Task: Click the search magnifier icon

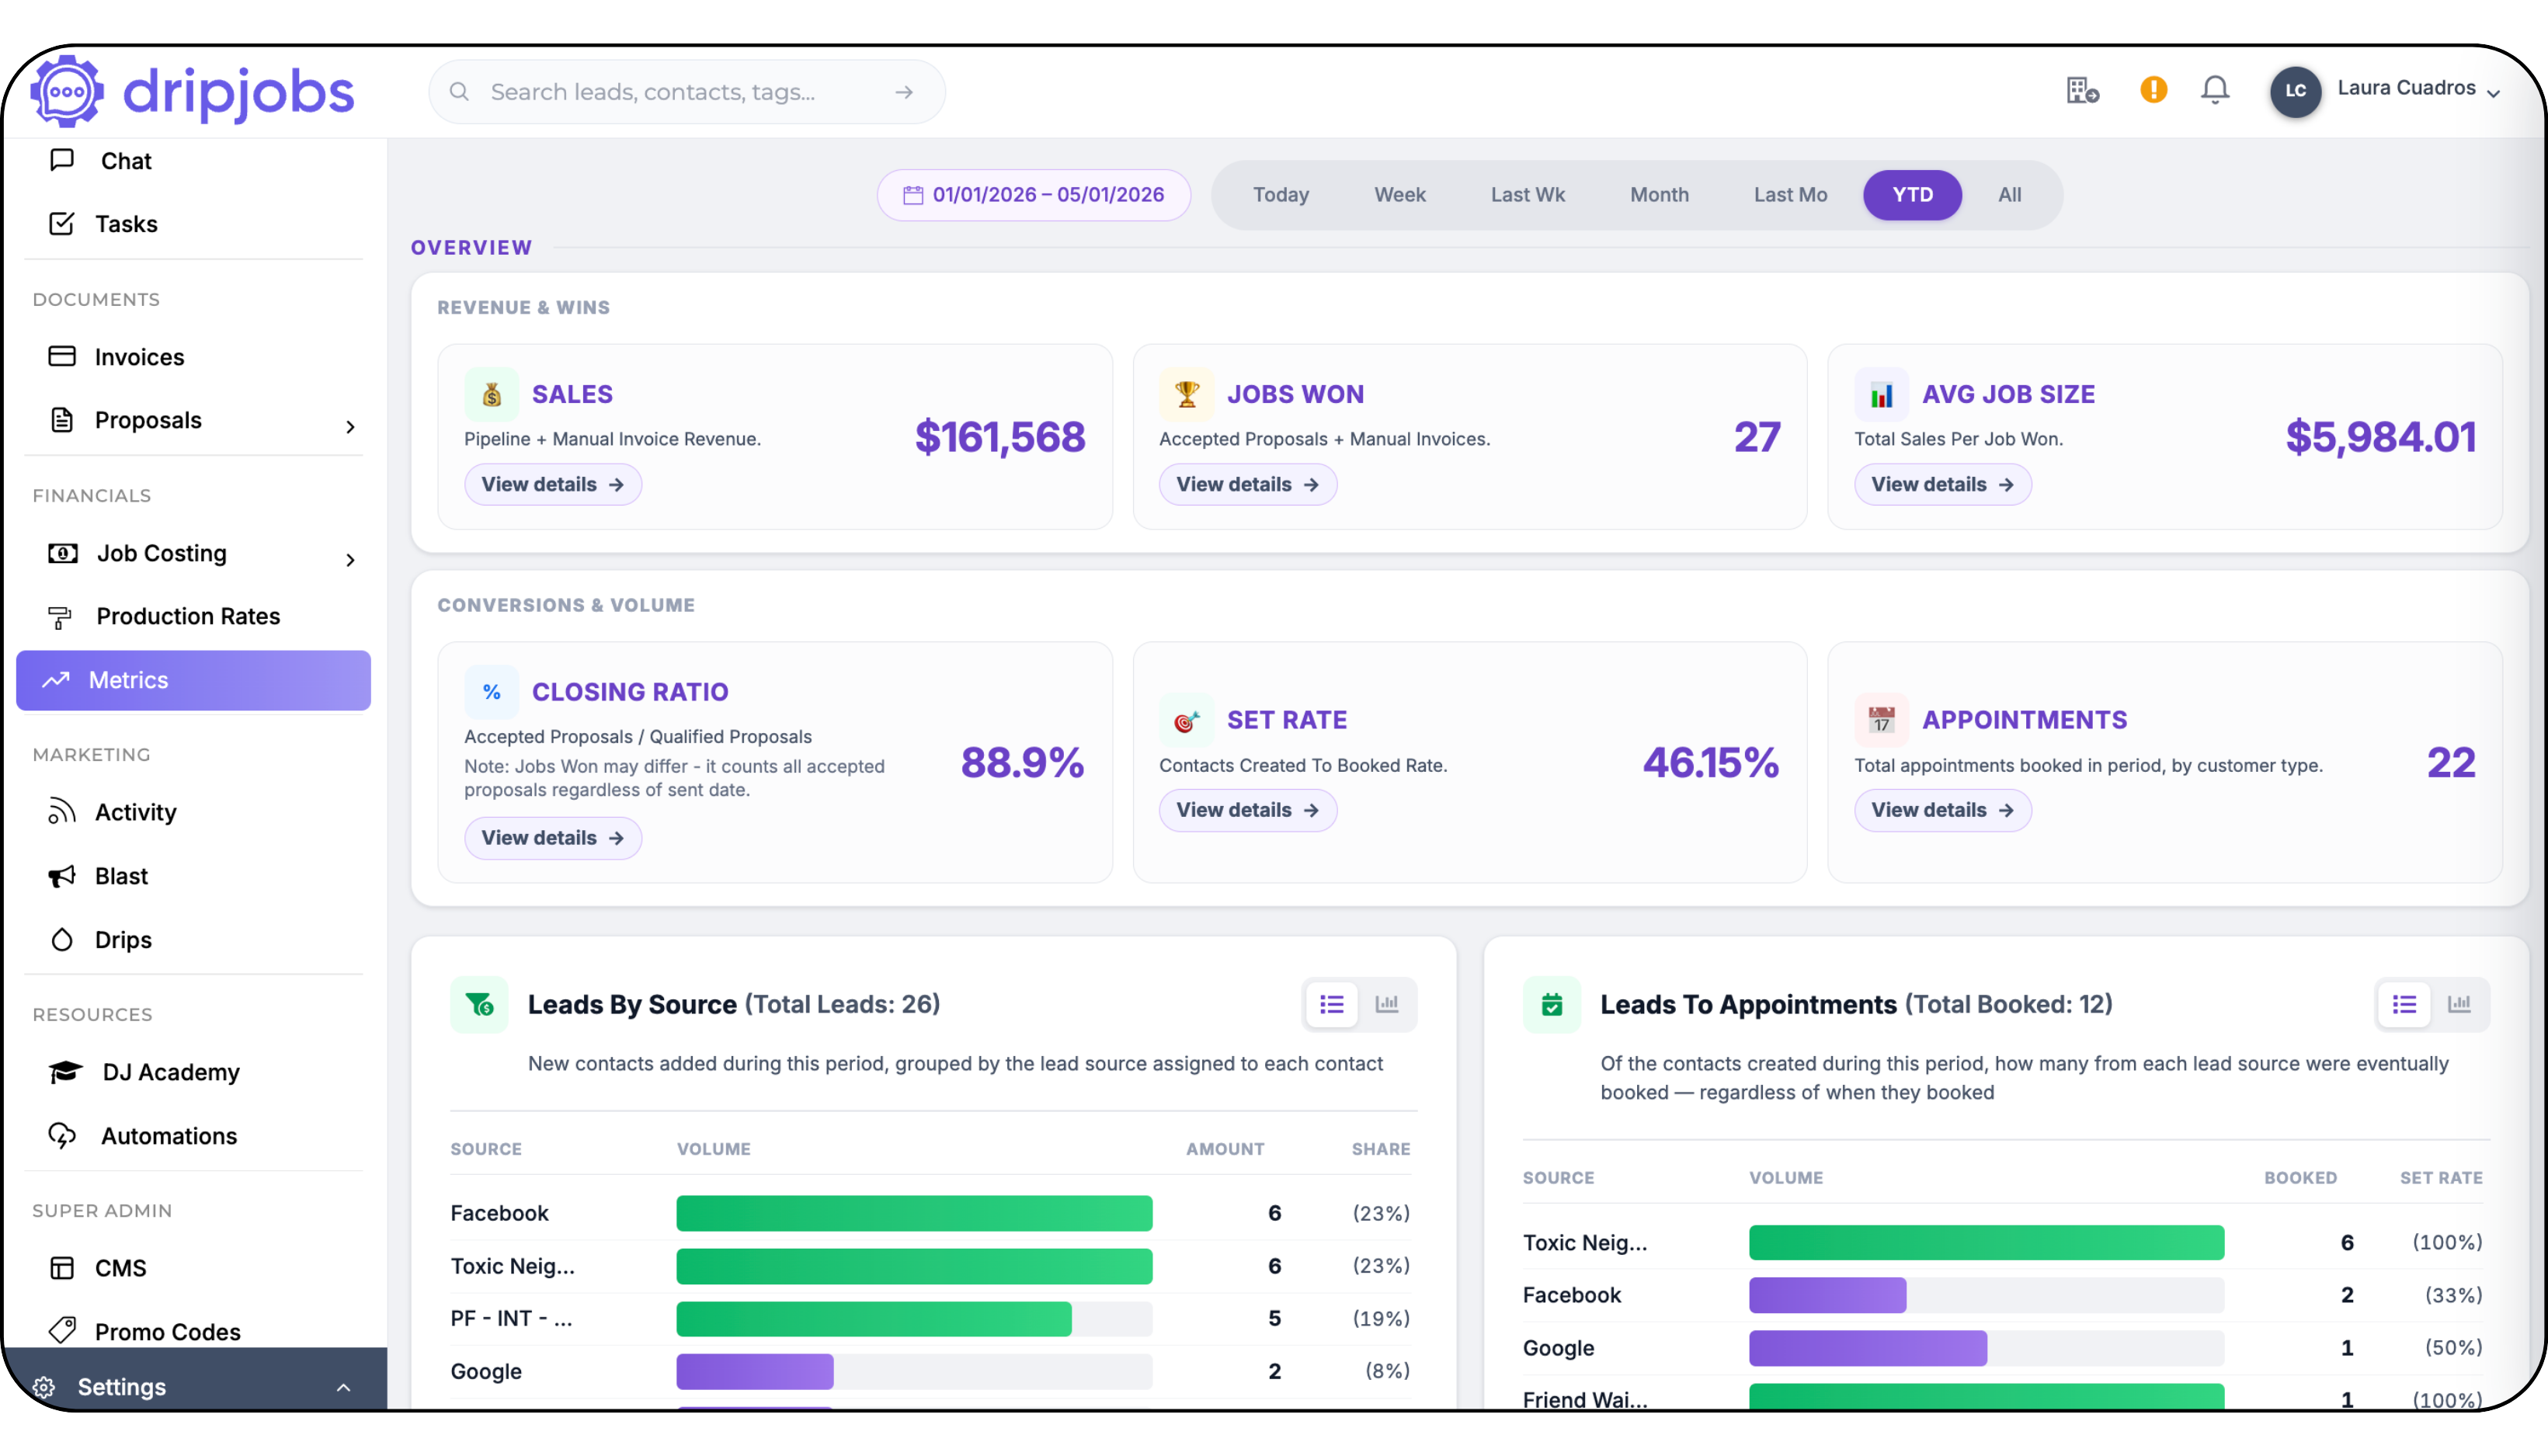Action: tap(459, 92)
